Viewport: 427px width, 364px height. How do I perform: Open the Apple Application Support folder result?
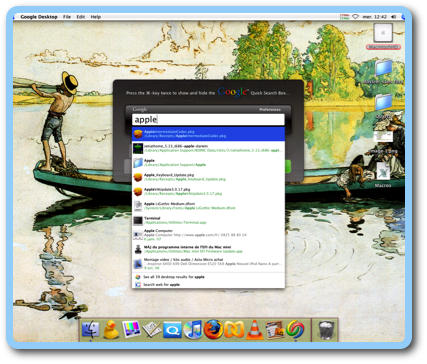(x=209, y=163)
